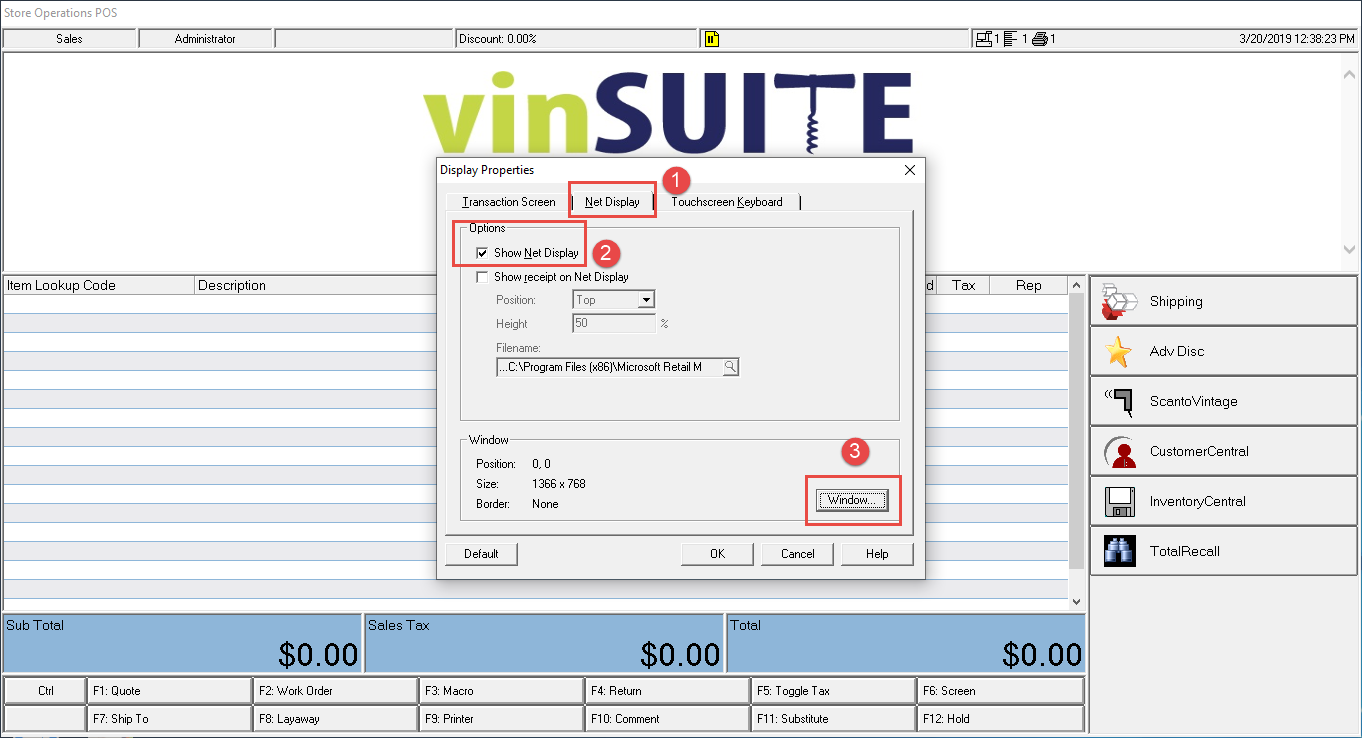Uncheck the Show Net Display checkbox
Image resolution: width=1362 pixels, height=738 pixels.
point(482,253)
